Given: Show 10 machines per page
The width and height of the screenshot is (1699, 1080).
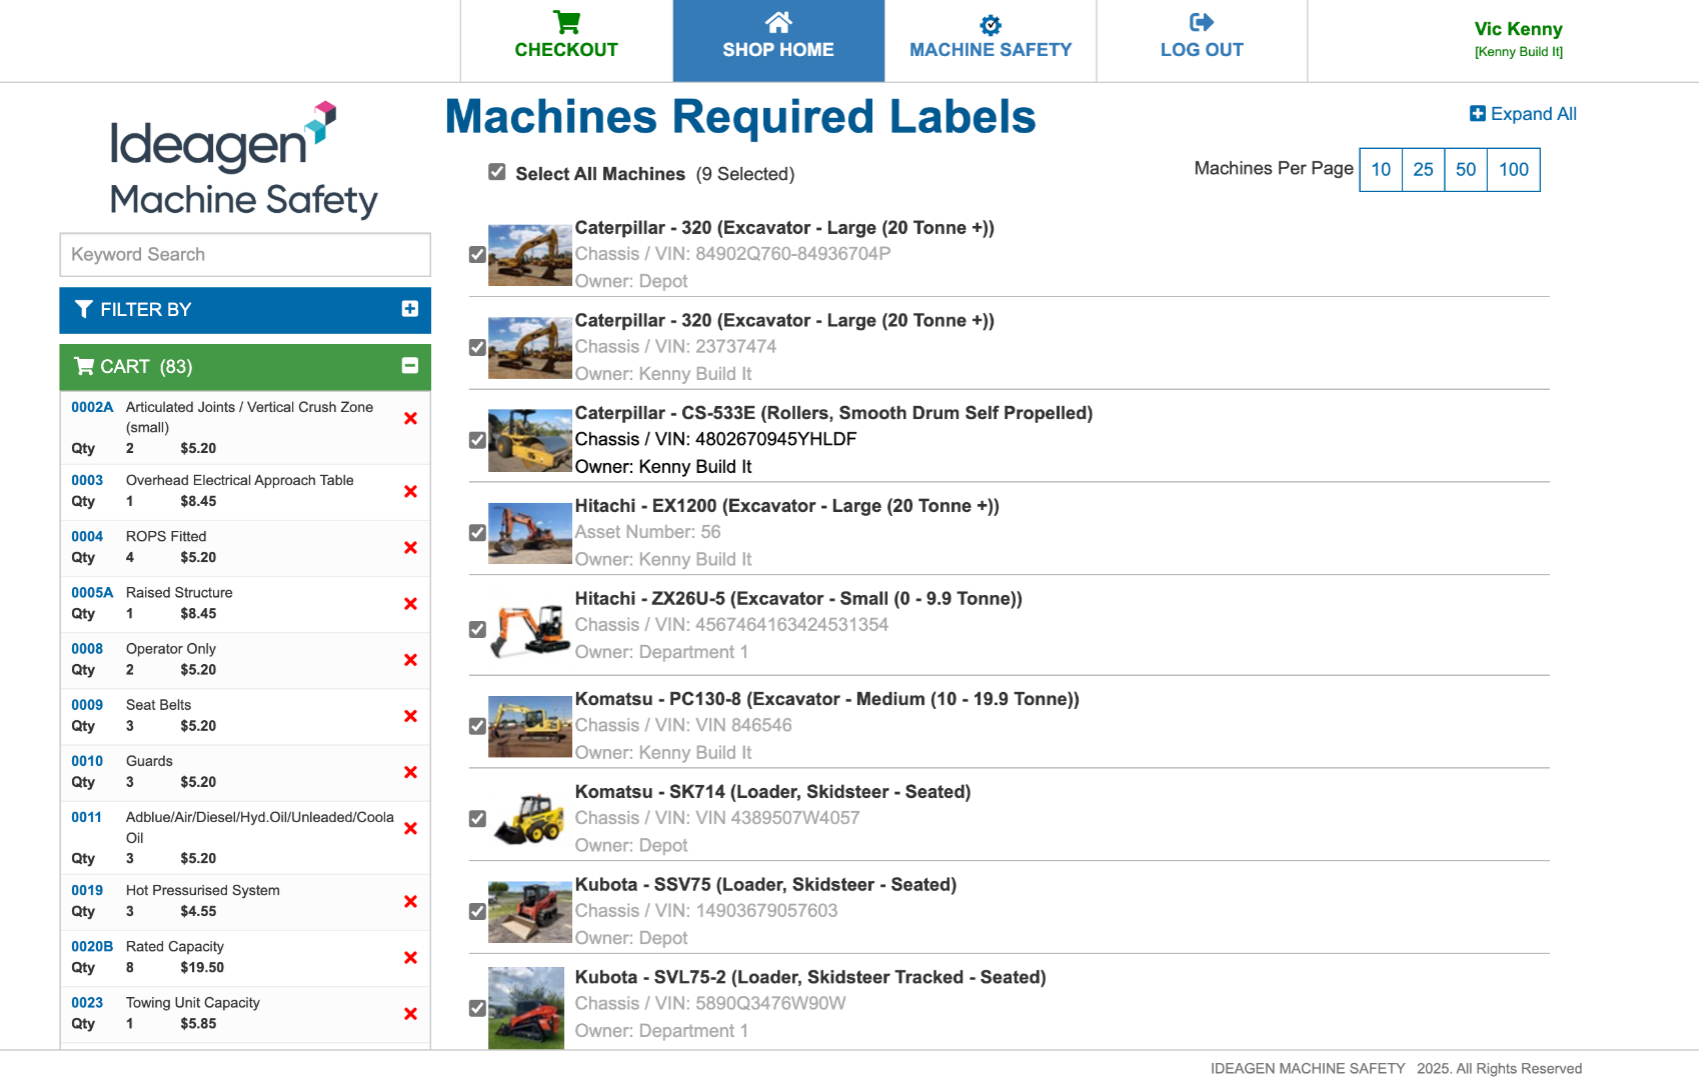Looking at the screenshot, I should pos(1381,169).
